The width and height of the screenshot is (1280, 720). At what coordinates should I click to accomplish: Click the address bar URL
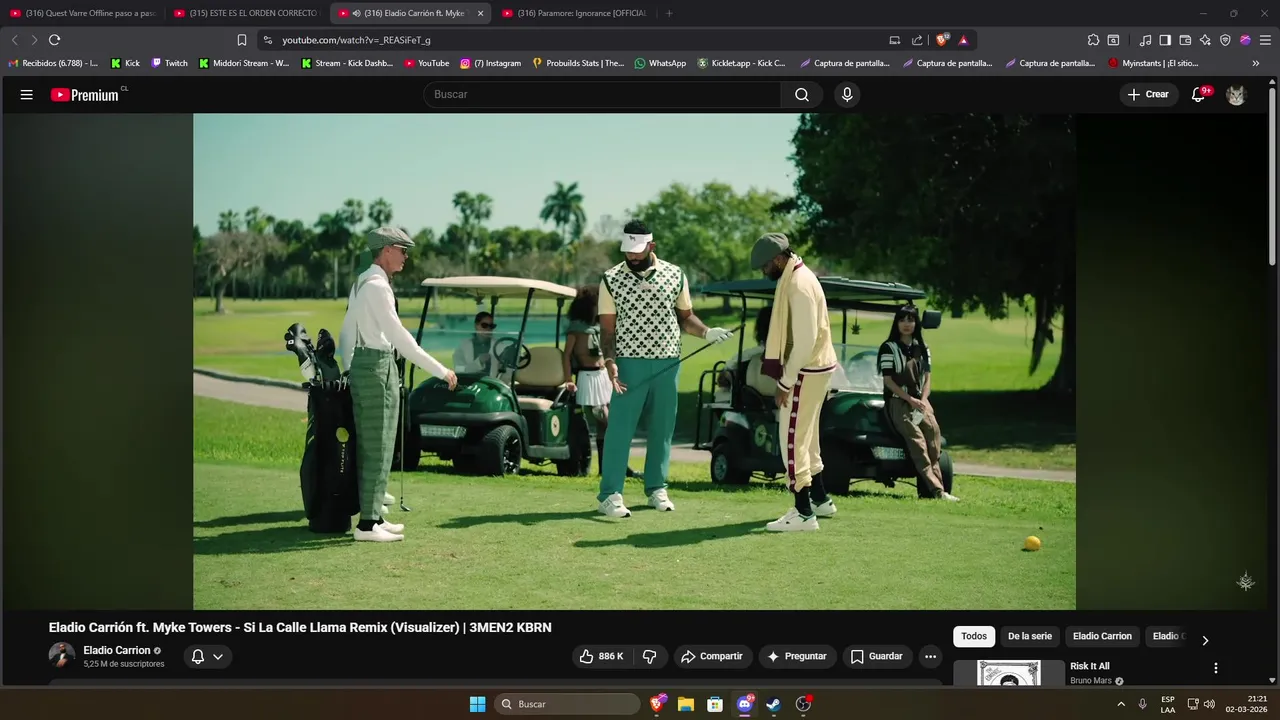coord(356,40)
